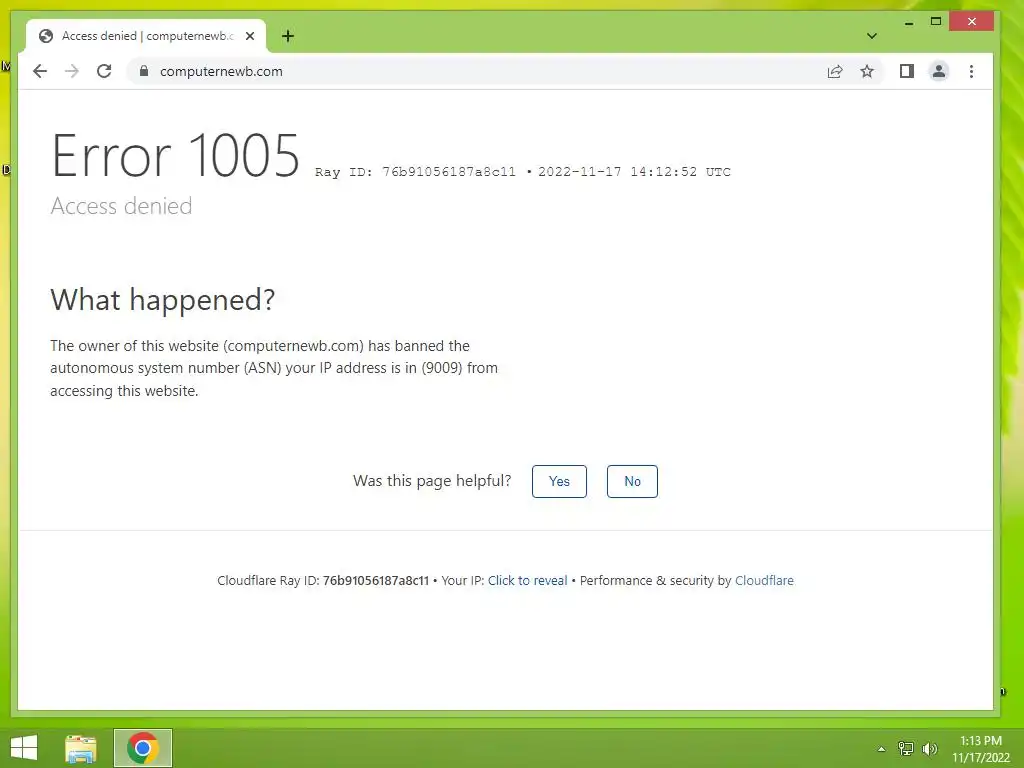1024x768 pixels.
Task: View site security lock information
Action: pyautogui.click(x=144, y=71)
